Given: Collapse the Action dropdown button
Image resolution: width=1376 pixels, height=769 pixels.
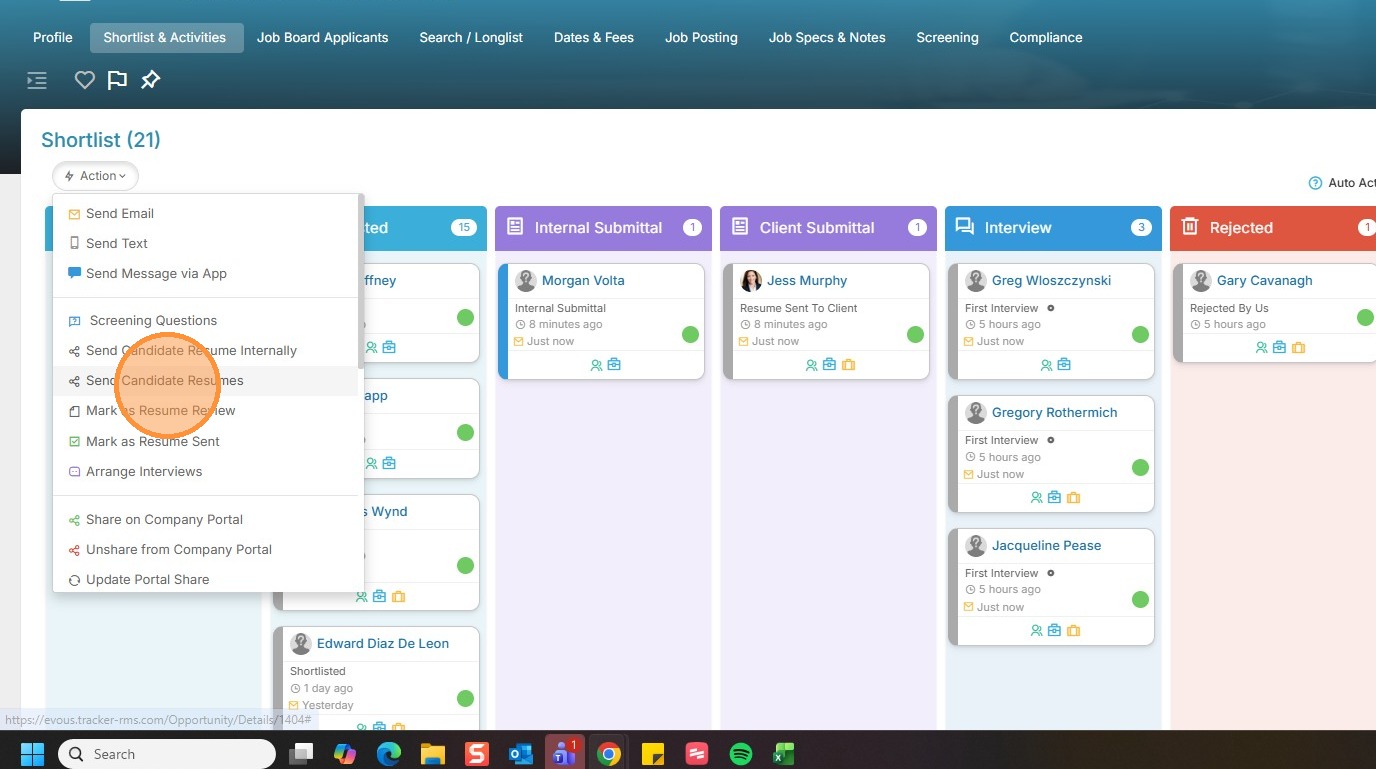Looking at the screenshot, I should point(96,176).
